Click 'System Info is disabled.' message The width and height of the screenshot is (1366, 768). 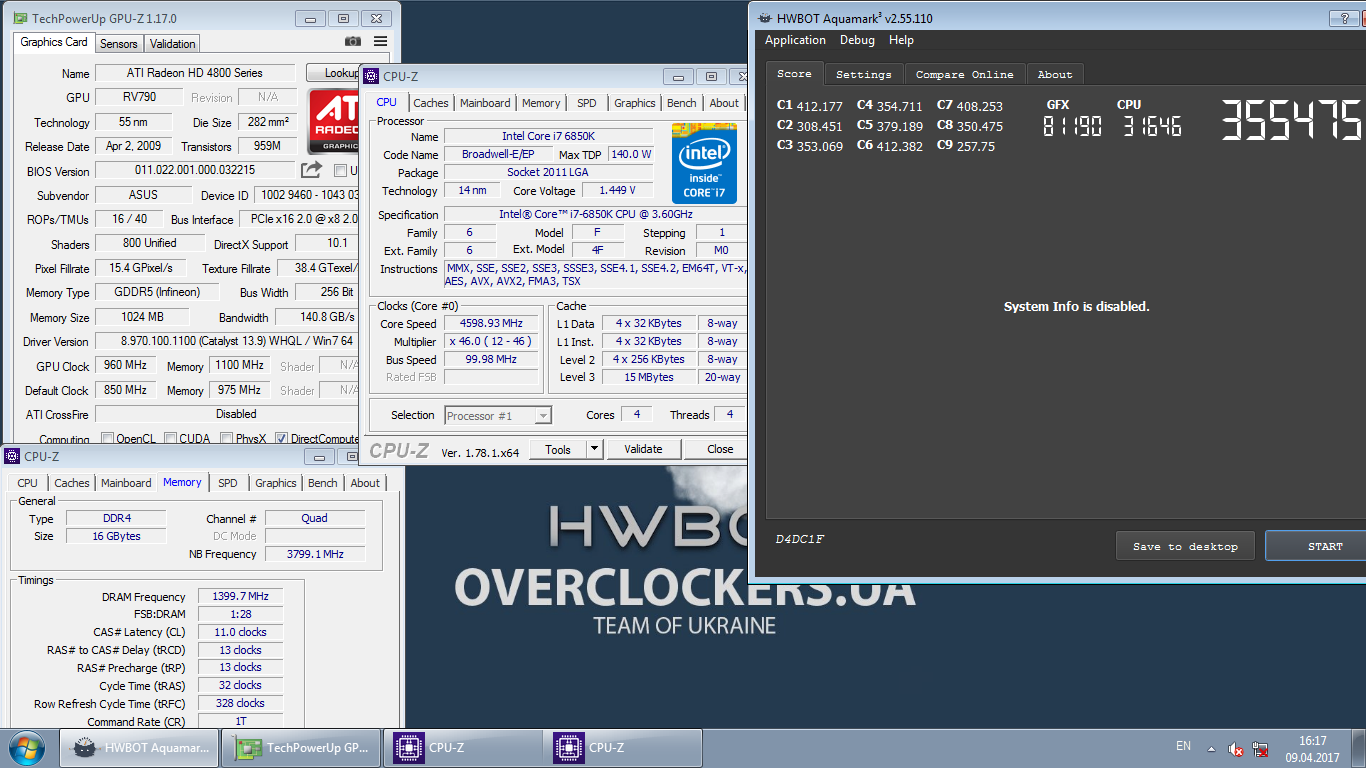pyautogui.click(x=1076, y=307)
